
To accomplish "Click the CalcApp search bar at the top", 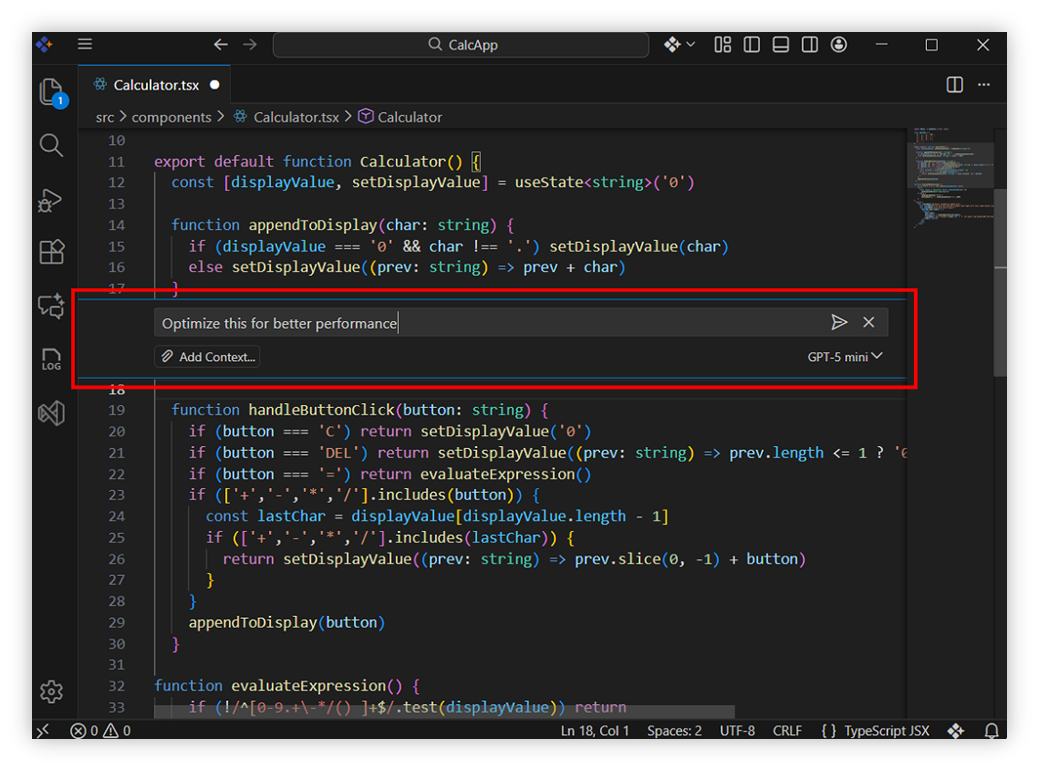I will [x=461, y=44].
